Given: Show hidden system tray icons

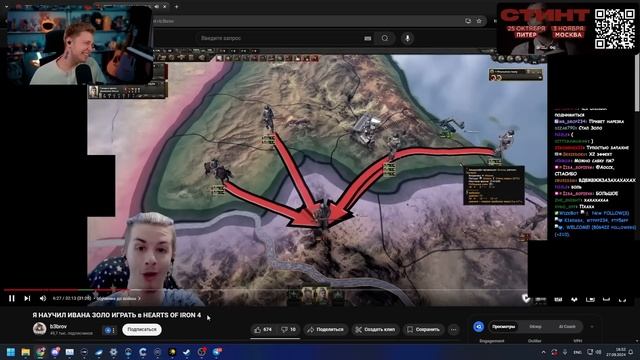Looking at the screenshot, I should tap(543, 352).
